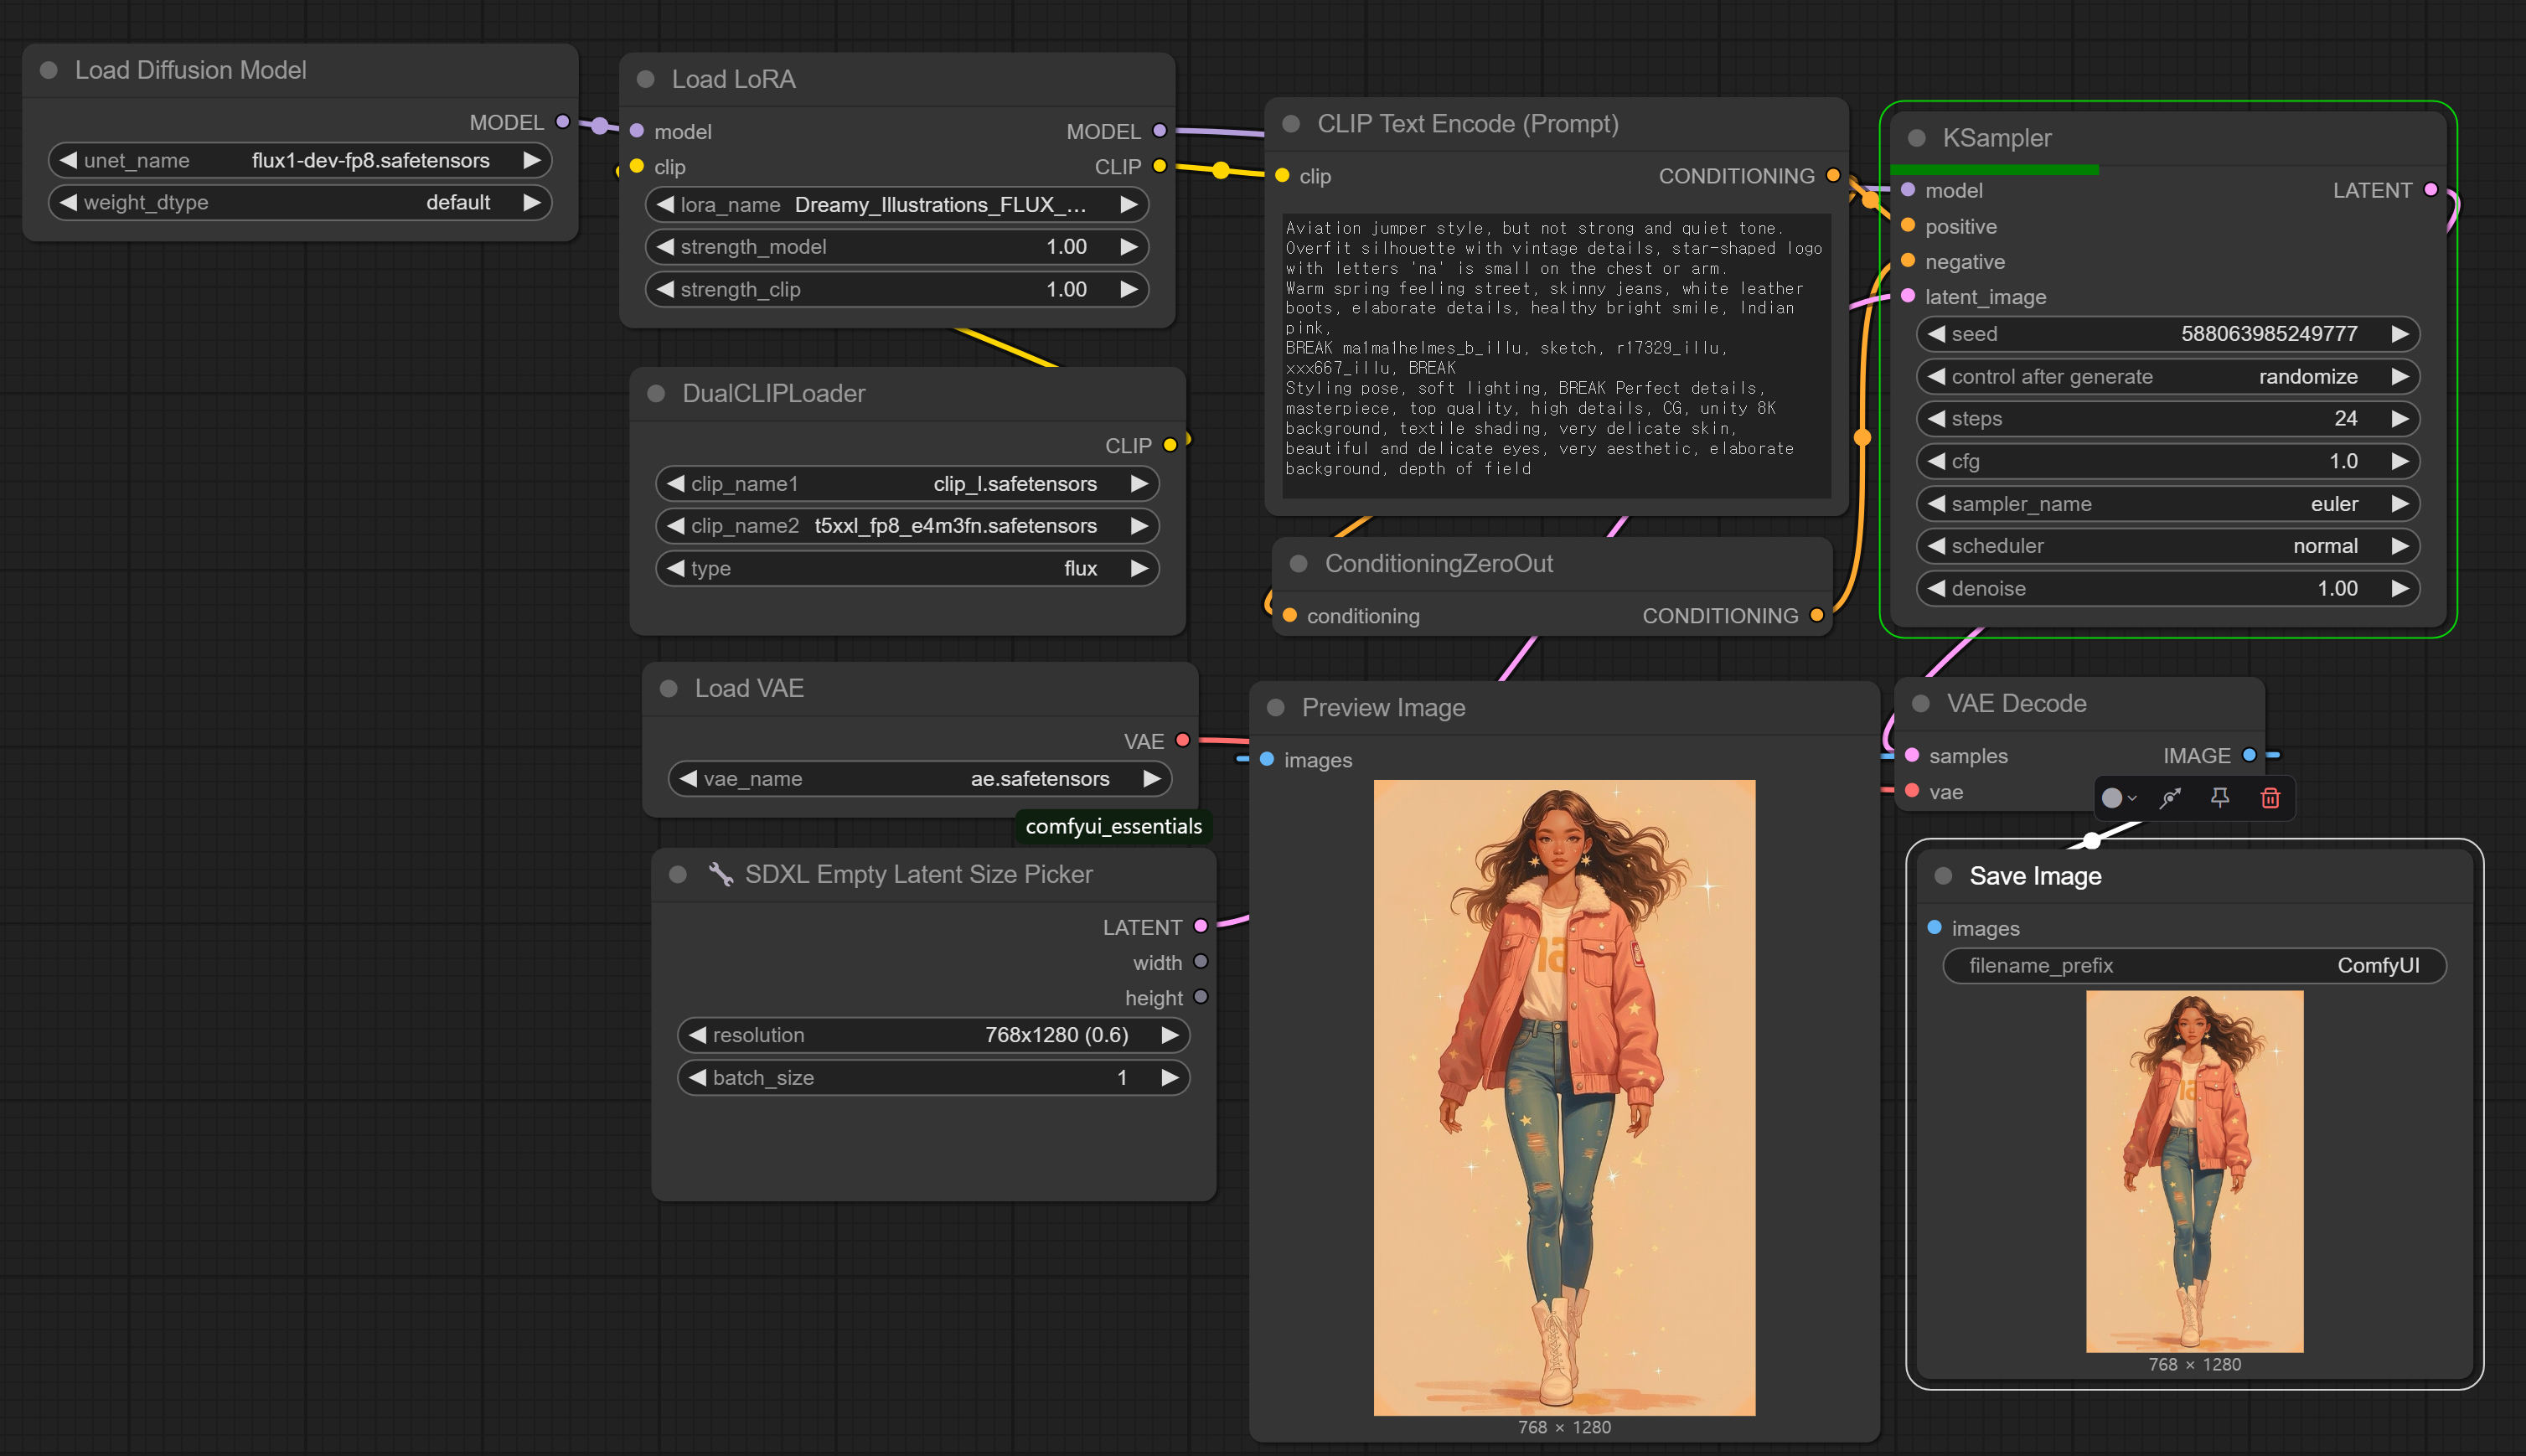Delete selected node with trash icon

[x=2270, y=798]
